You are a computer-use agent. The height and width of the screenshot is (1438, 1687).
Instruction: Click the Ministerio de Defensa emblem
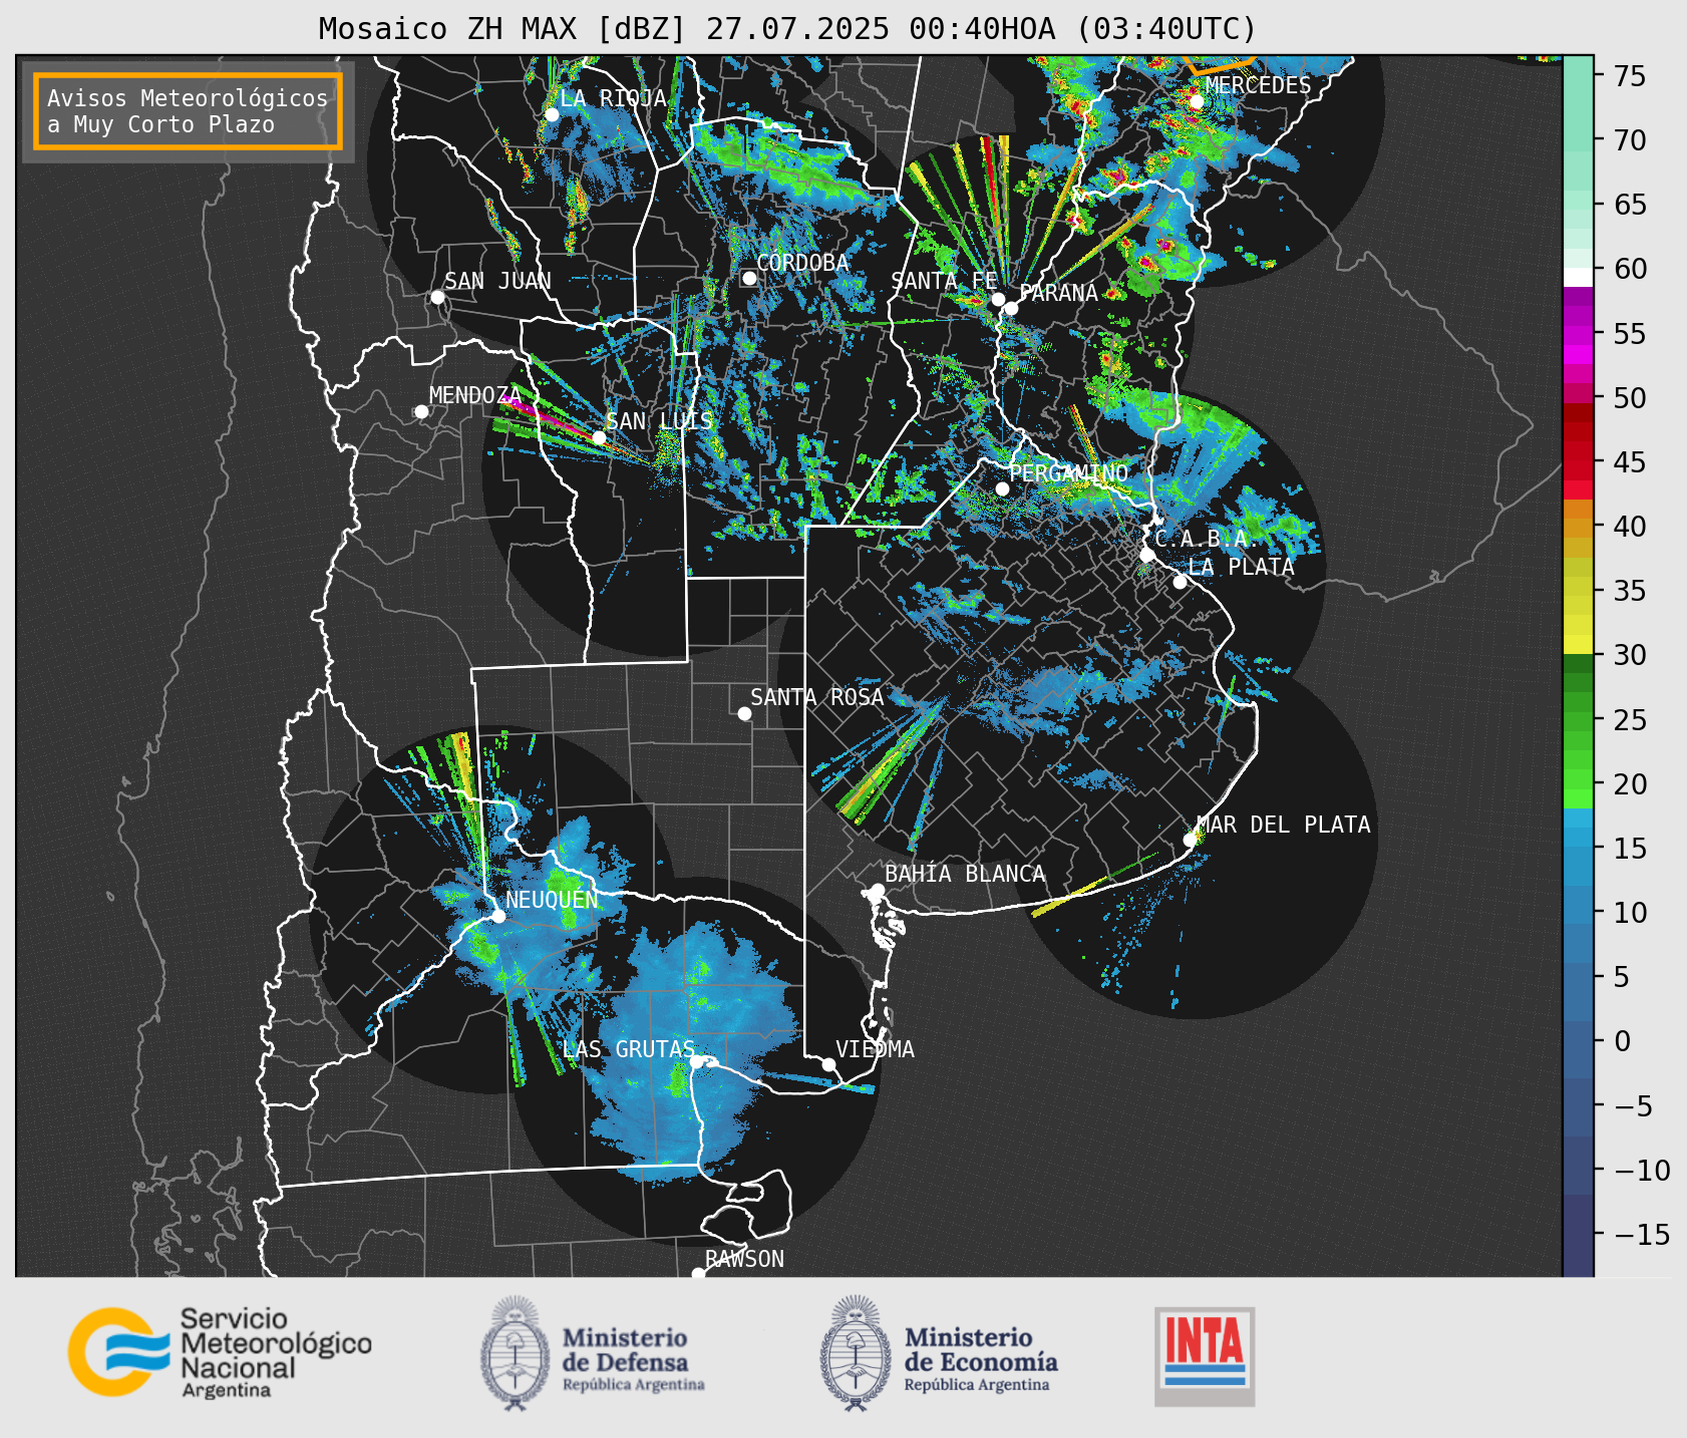(x=515, y=1353)
